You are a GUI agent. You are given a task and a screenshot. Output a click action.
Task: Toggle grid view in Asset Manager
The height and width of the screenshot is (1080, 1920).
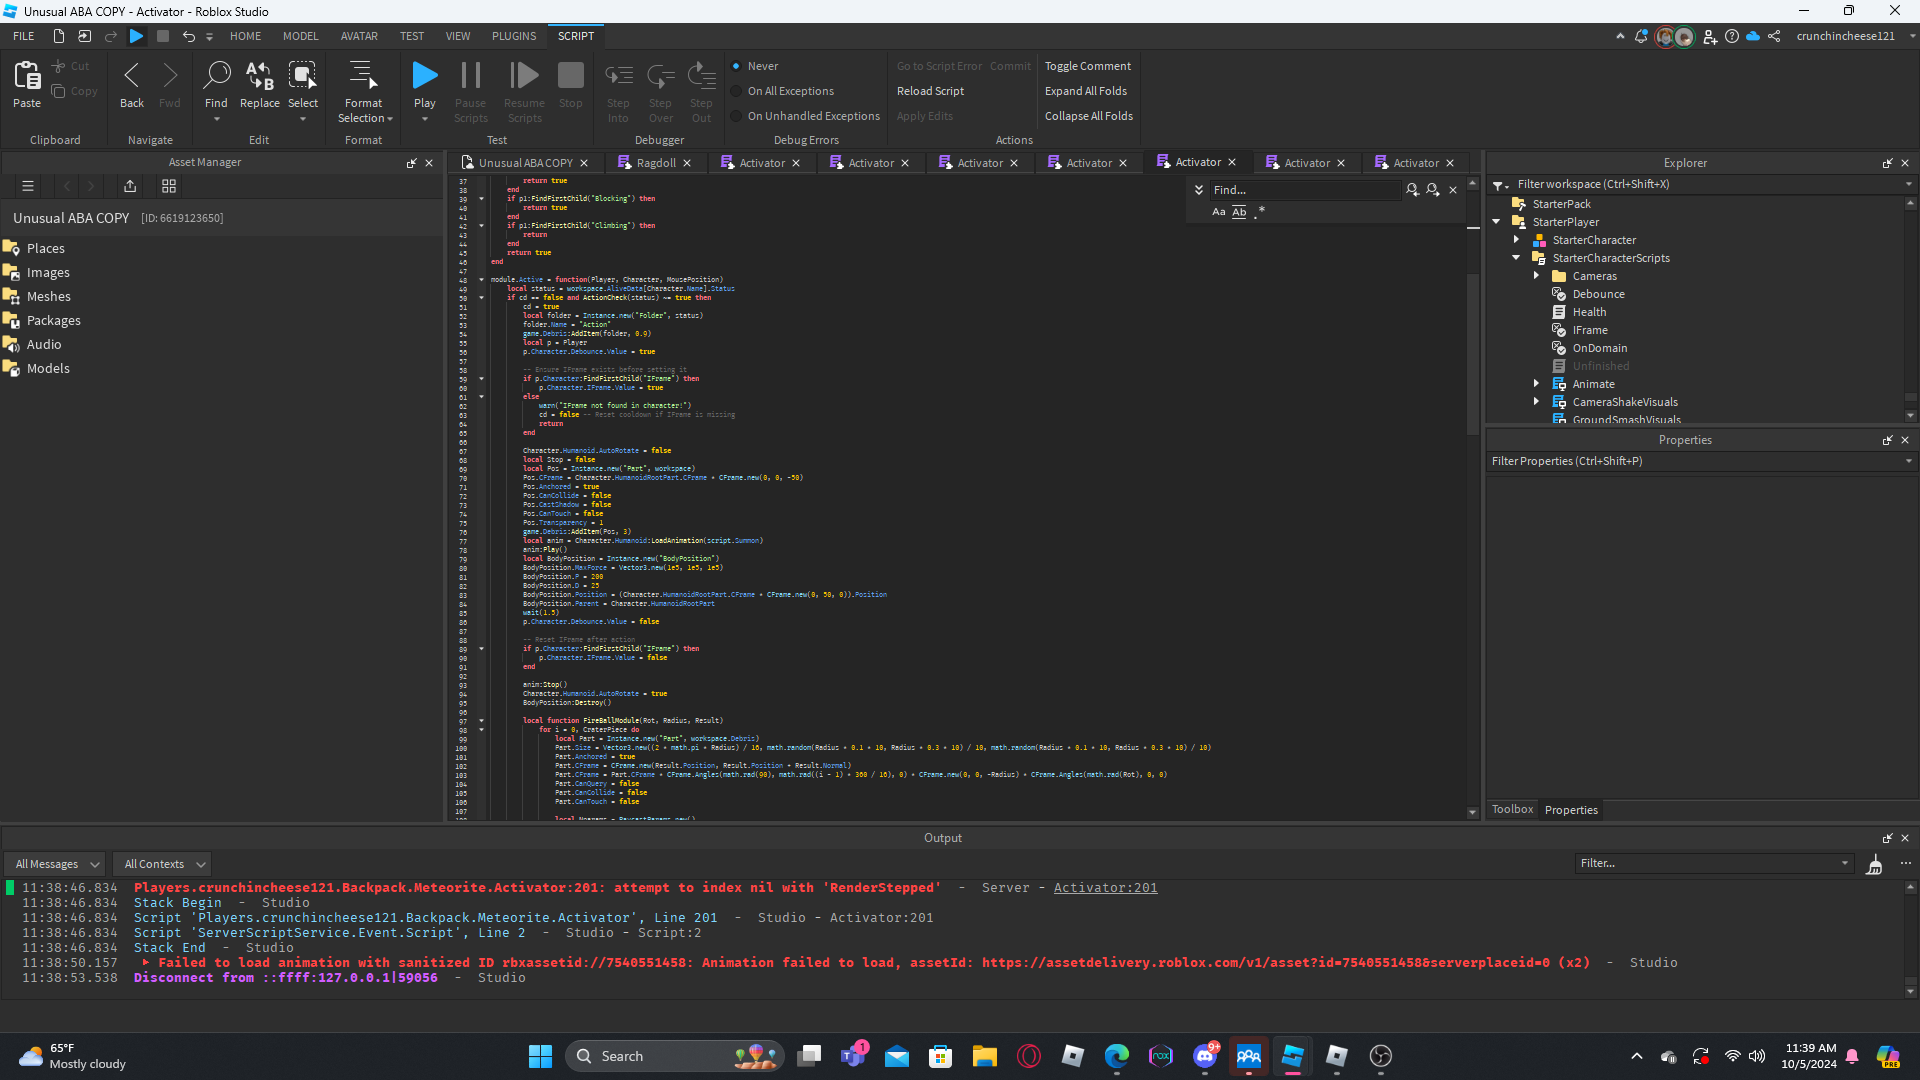(x=169, y=186)
